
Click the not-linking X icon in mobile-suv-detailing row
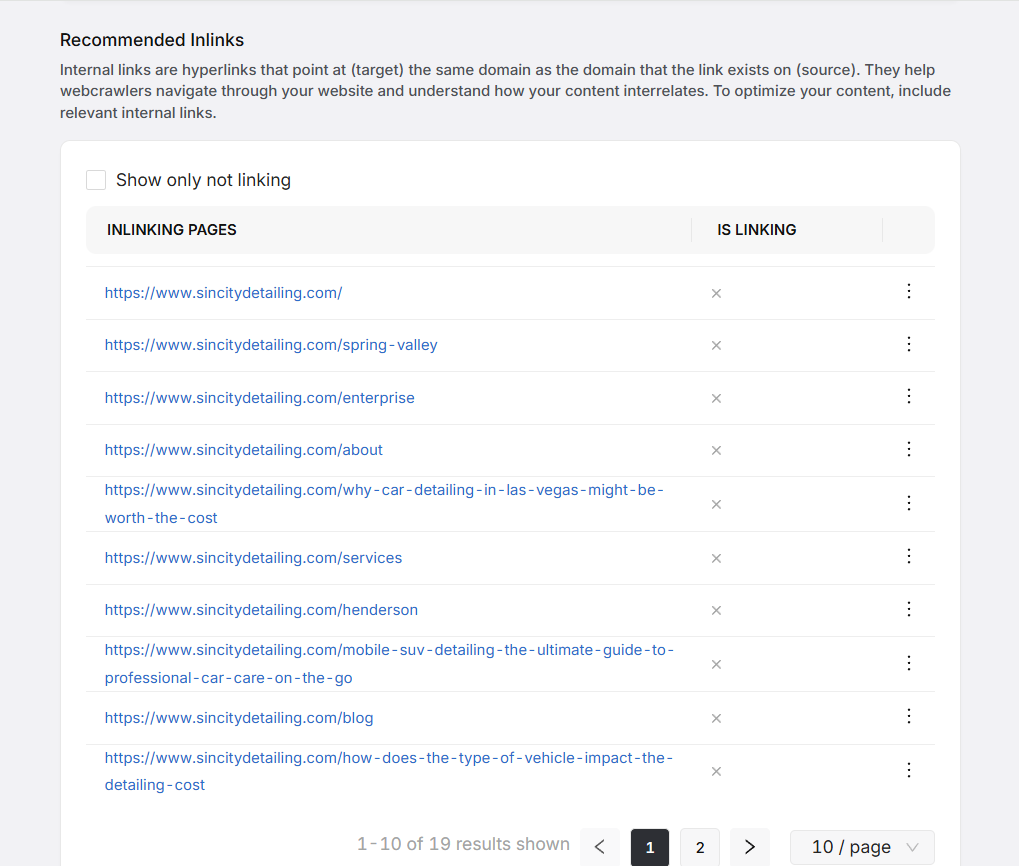click(716, 664)
